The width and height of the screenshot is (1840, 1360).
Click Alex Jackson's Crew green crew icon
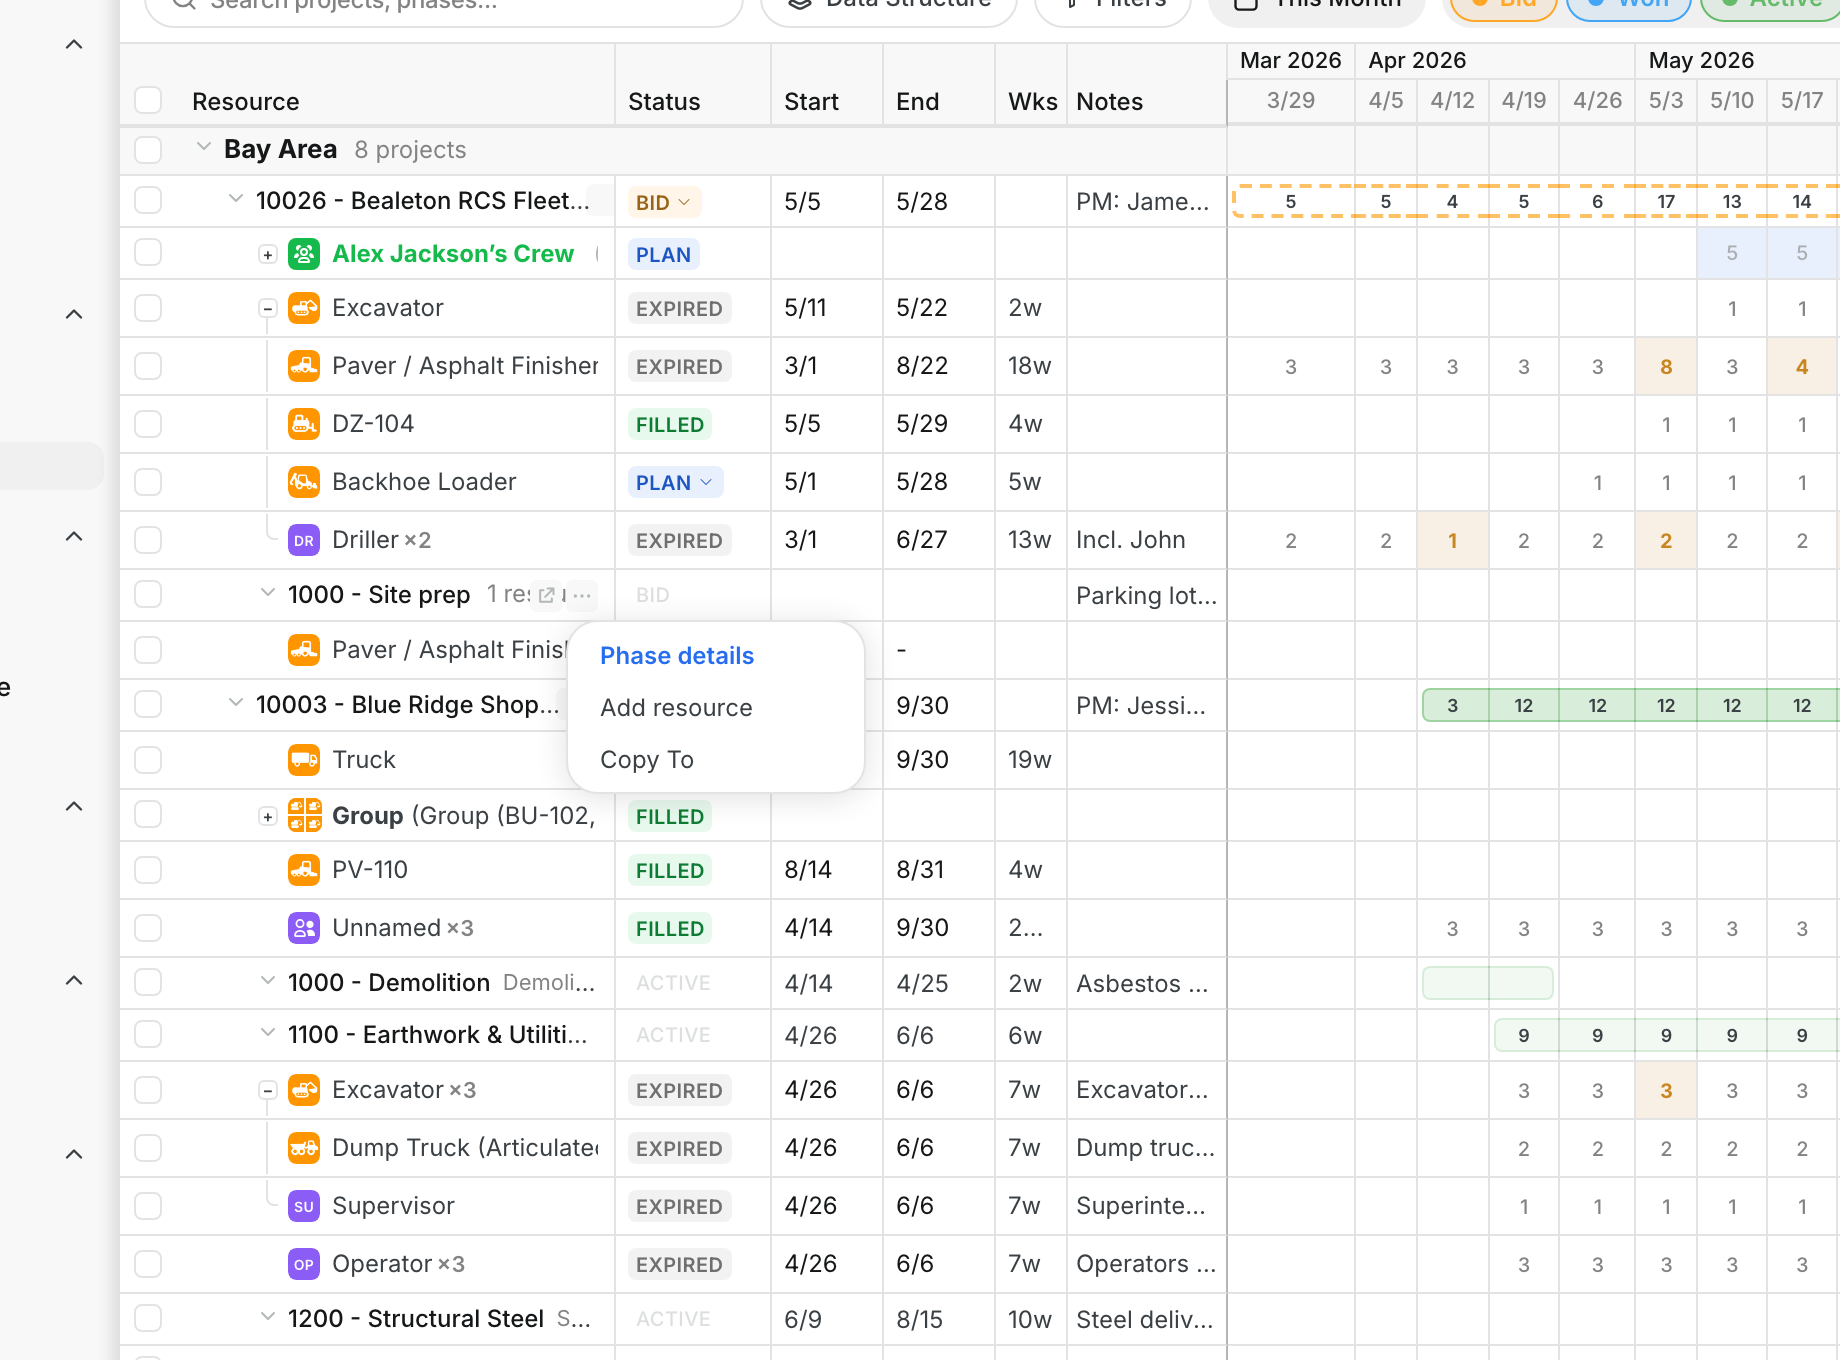pos(304,254)
